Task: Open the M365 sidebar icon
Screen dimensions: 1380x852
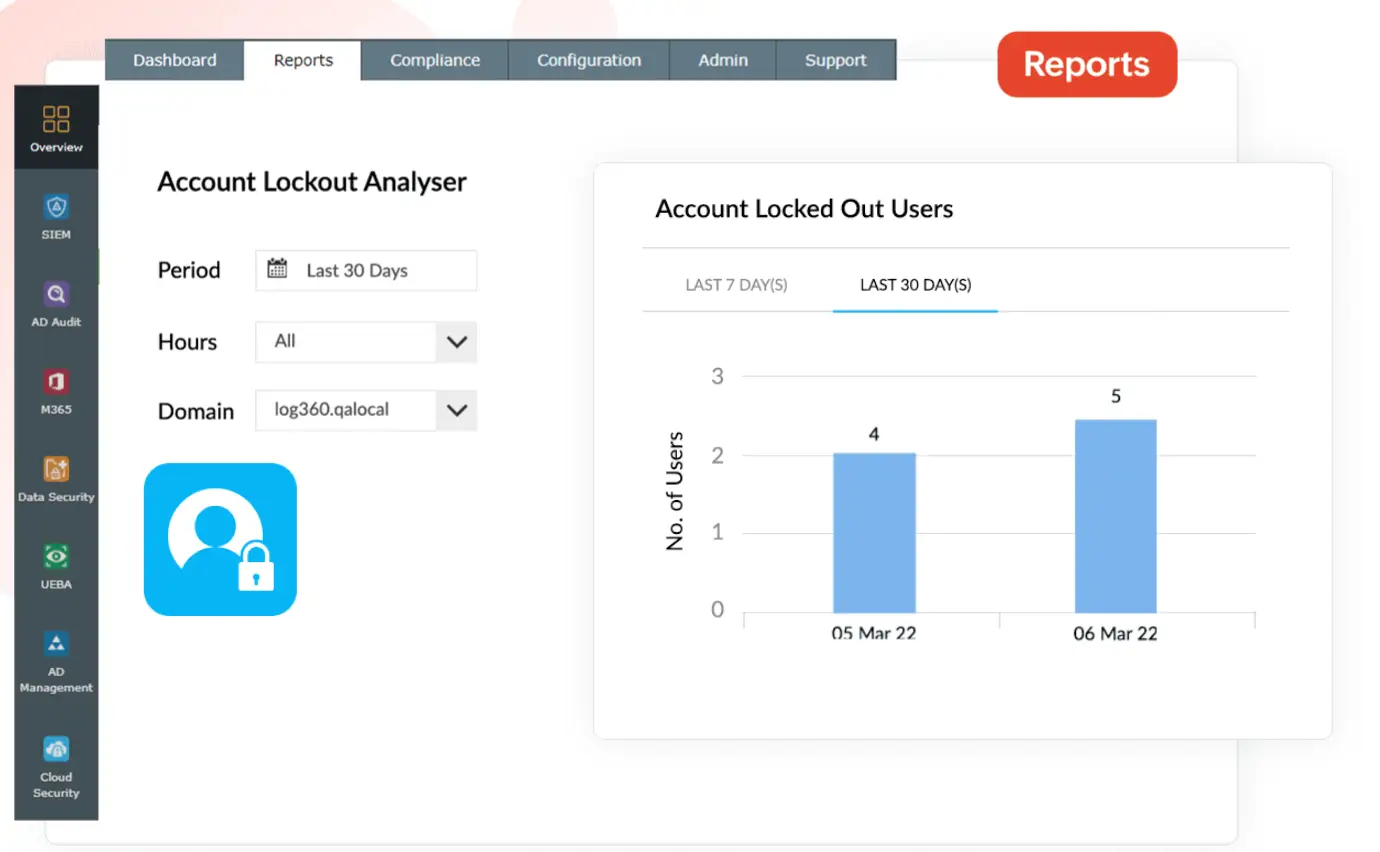Action: coord(56,381)
